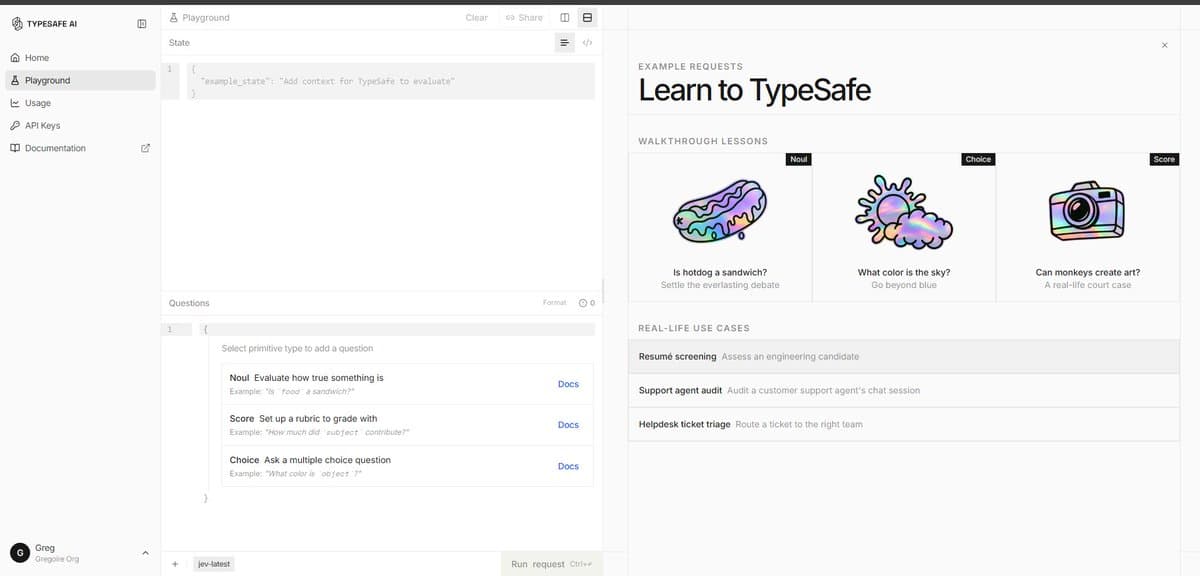Click the "Select primitive type to add a question" hint
This screenshot has width=1200, height=576.
click(x=297, y=348)
